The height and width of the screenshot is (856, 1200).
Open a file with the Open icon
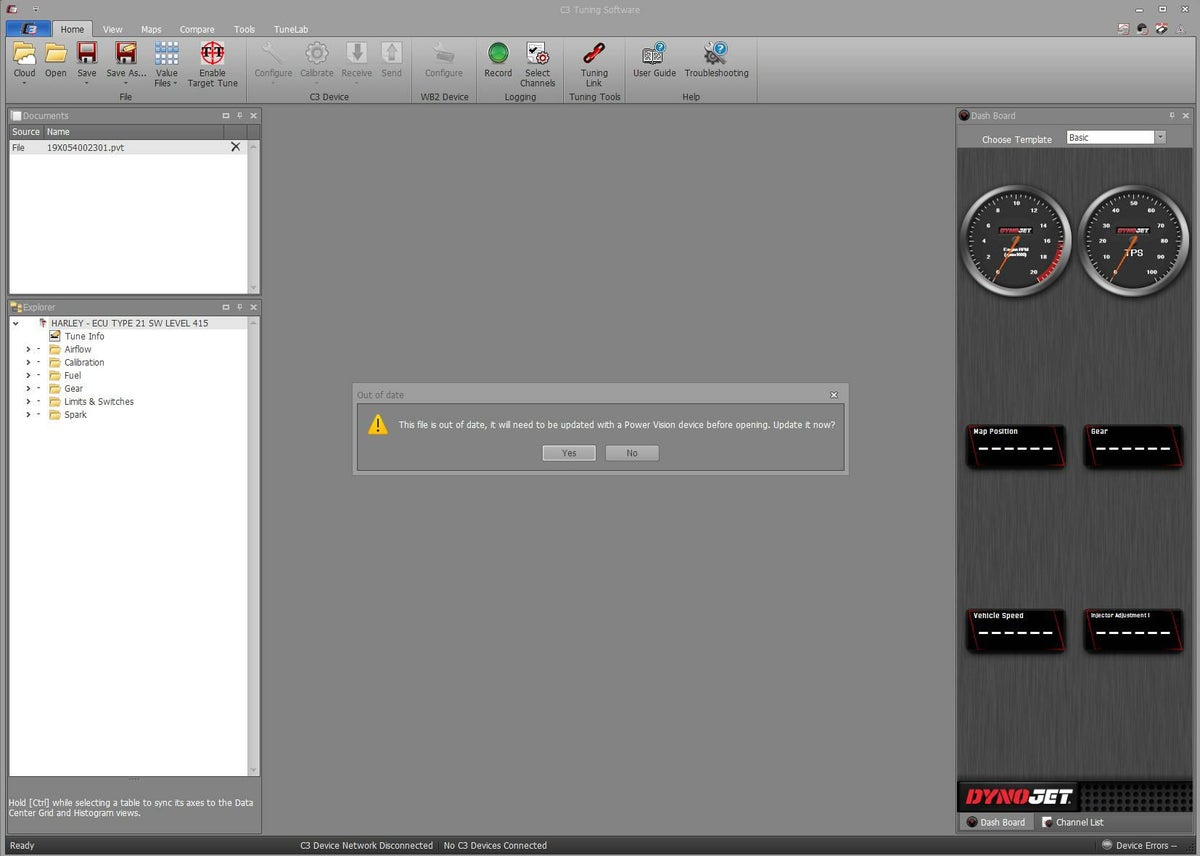(x=56, y=54)
